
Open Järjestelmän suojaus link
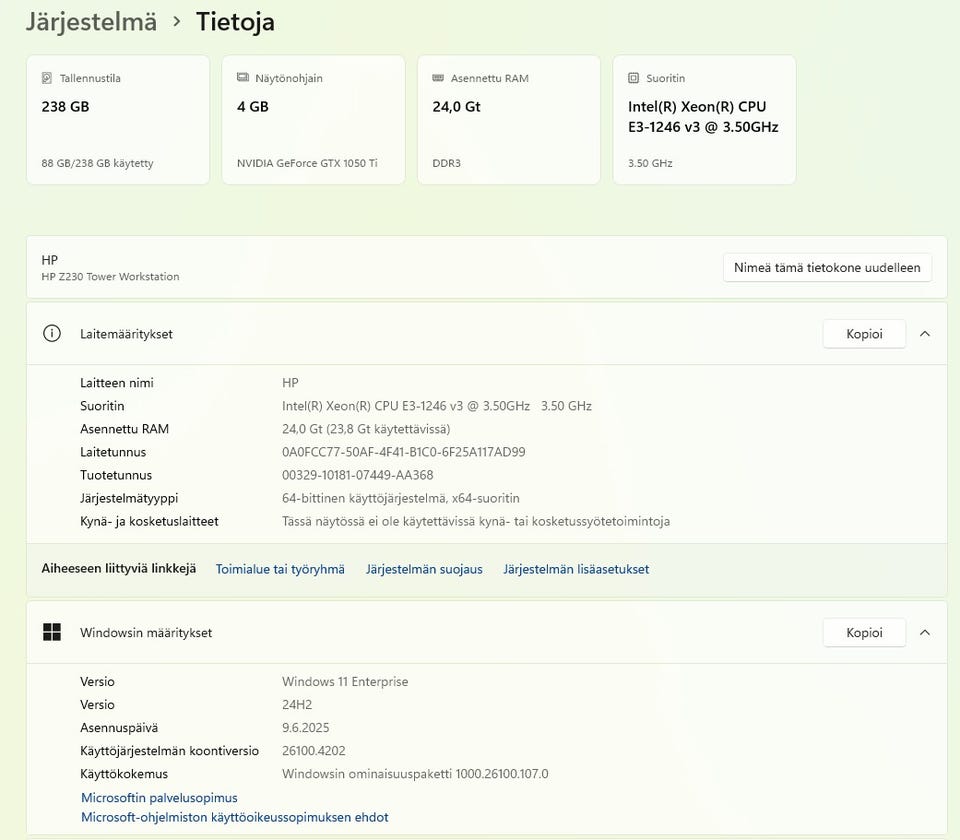[424, 569]
